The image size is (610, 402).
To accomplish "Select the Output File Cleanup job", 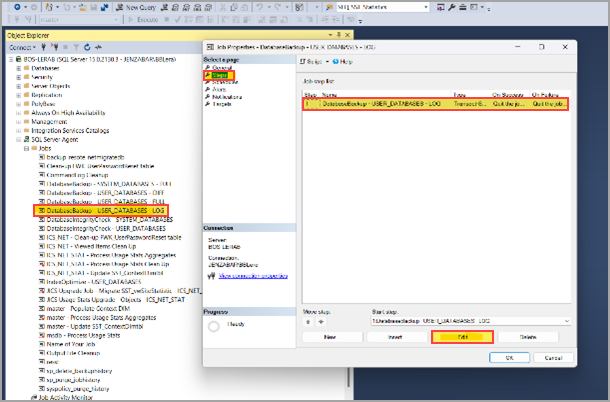I will coord(73,353).
